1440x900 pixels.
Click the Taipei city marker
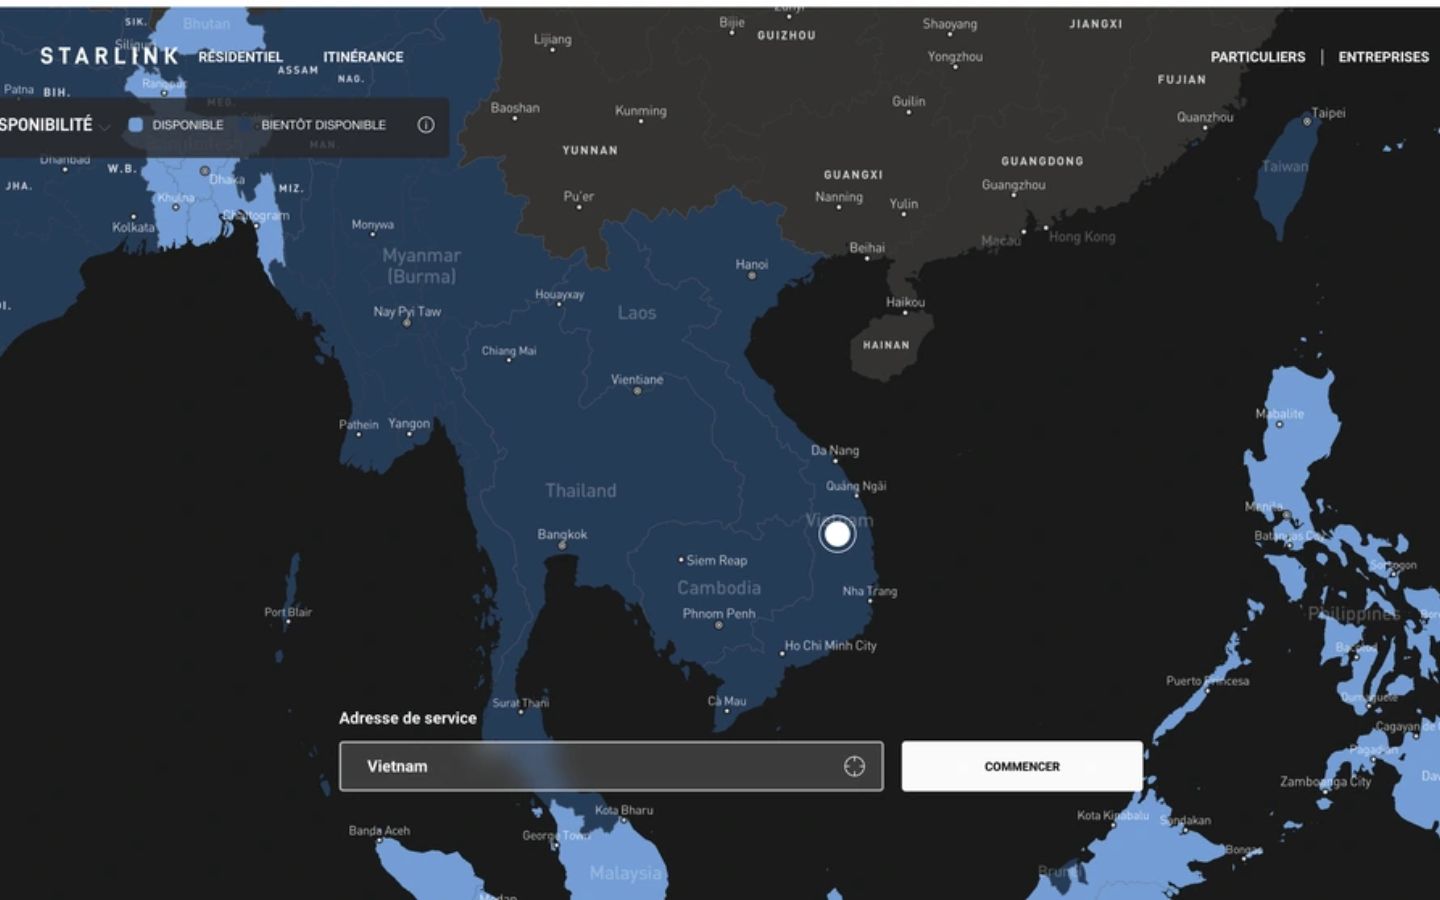(x=1307, y=121)
